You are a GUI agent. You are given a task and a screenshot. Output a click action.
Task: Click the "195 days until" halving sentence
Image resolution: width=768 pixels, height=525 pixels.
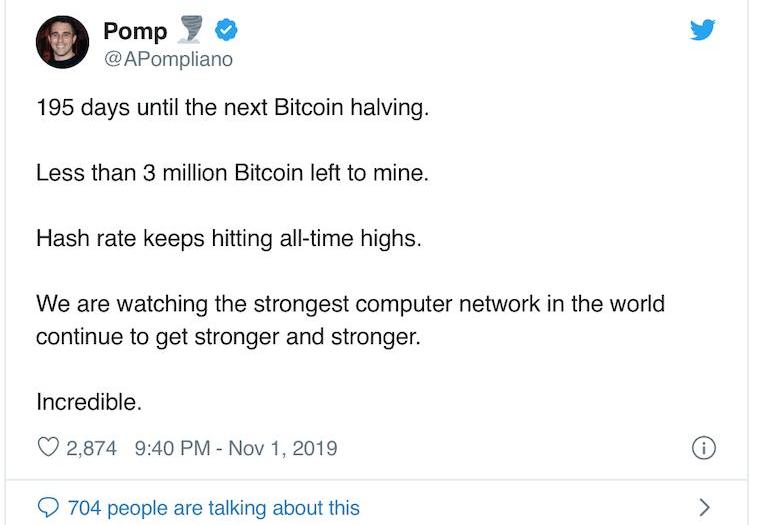pyautogui.click(x=232, y=108)
